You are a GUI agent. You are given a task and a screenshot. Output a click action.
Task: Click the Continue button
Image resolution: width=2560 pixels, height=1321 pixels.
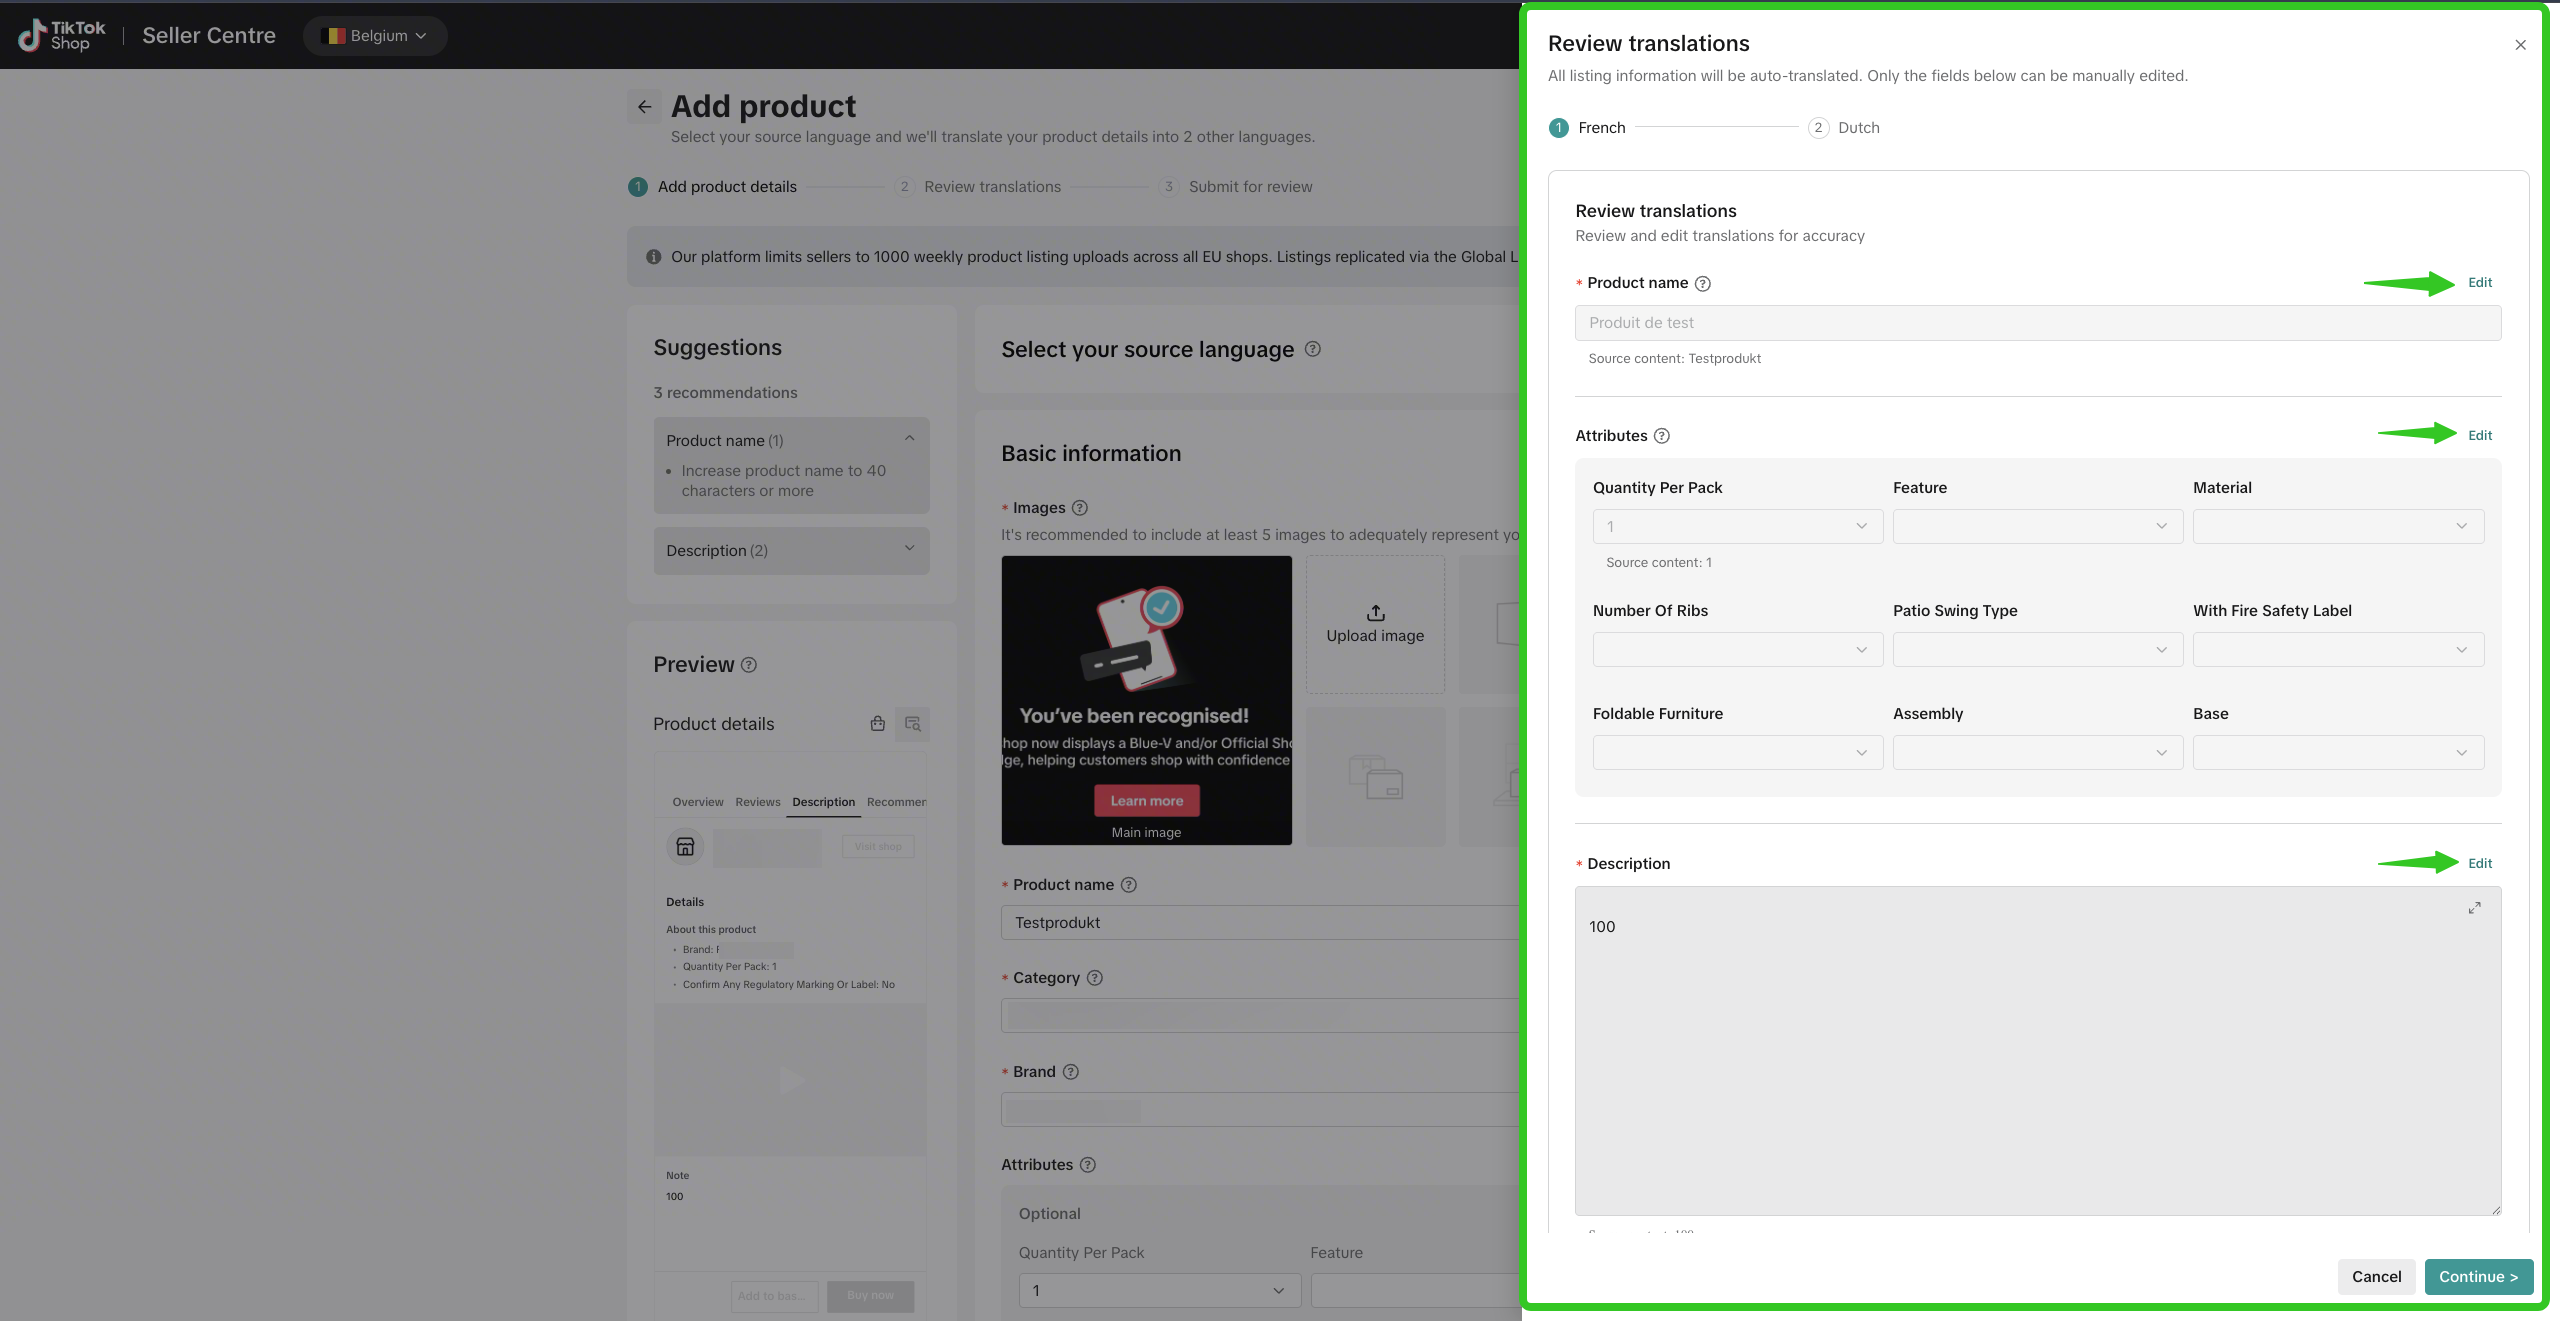[x=2478, y=1277]
